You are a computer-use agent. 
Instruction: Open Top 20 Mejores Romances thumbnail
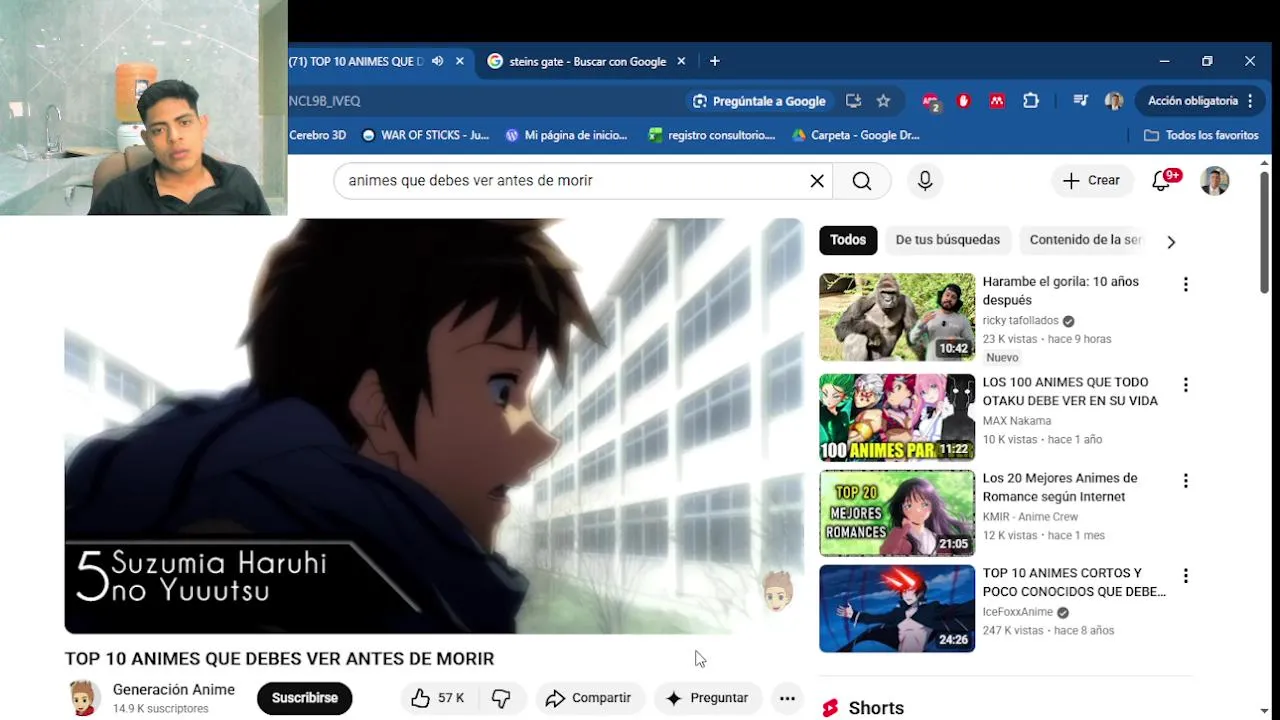click(897, 513)
